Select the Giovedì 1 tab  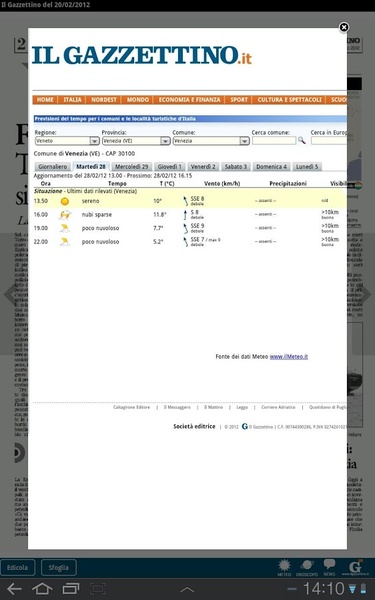tap(170, 166)
